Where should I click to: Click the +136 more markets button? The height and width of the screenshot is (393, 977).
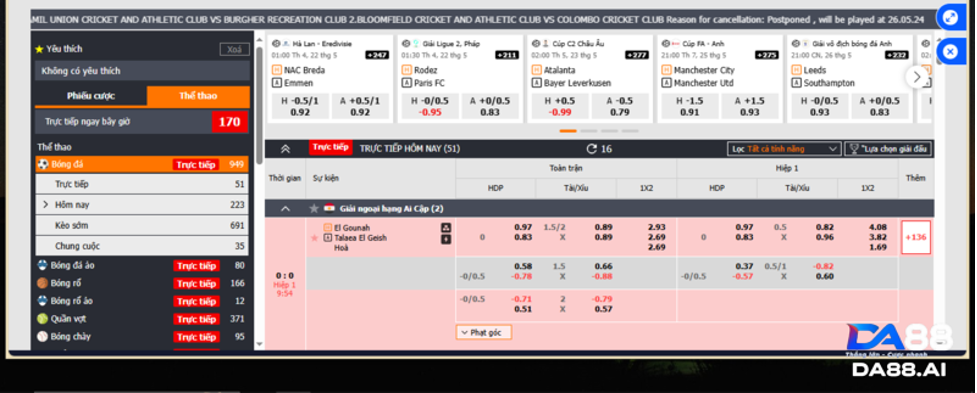tap(916, 237)
